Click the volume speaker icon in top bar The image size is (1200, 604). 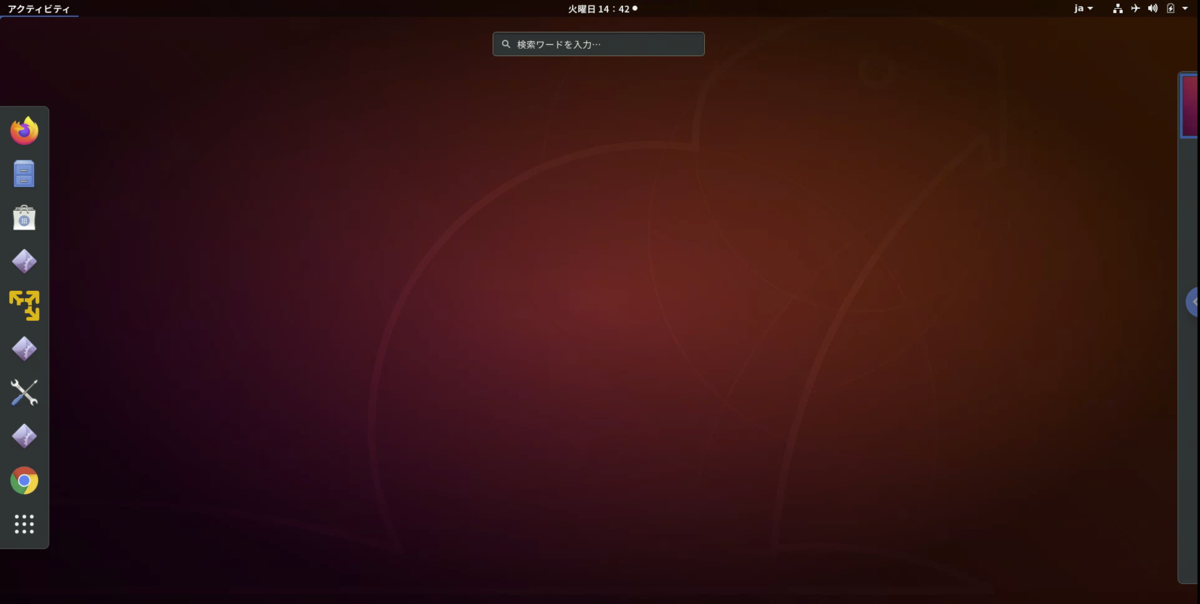click(x=1152, y=8)
